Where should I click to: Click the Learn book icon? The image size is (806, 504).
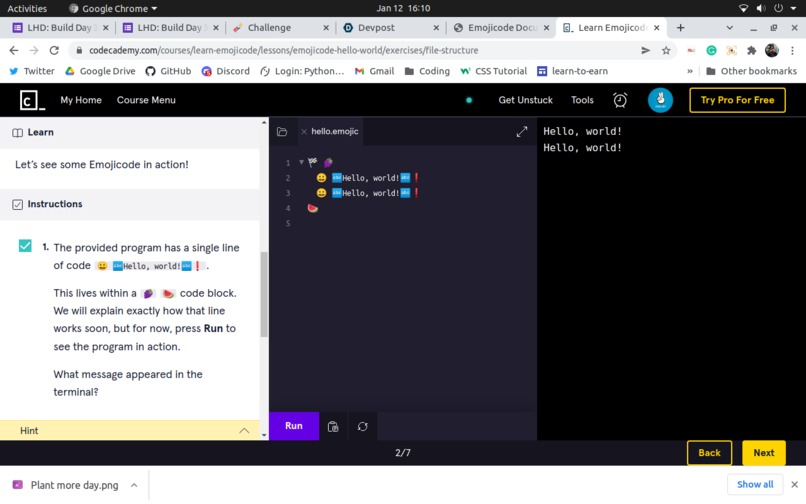17,133
